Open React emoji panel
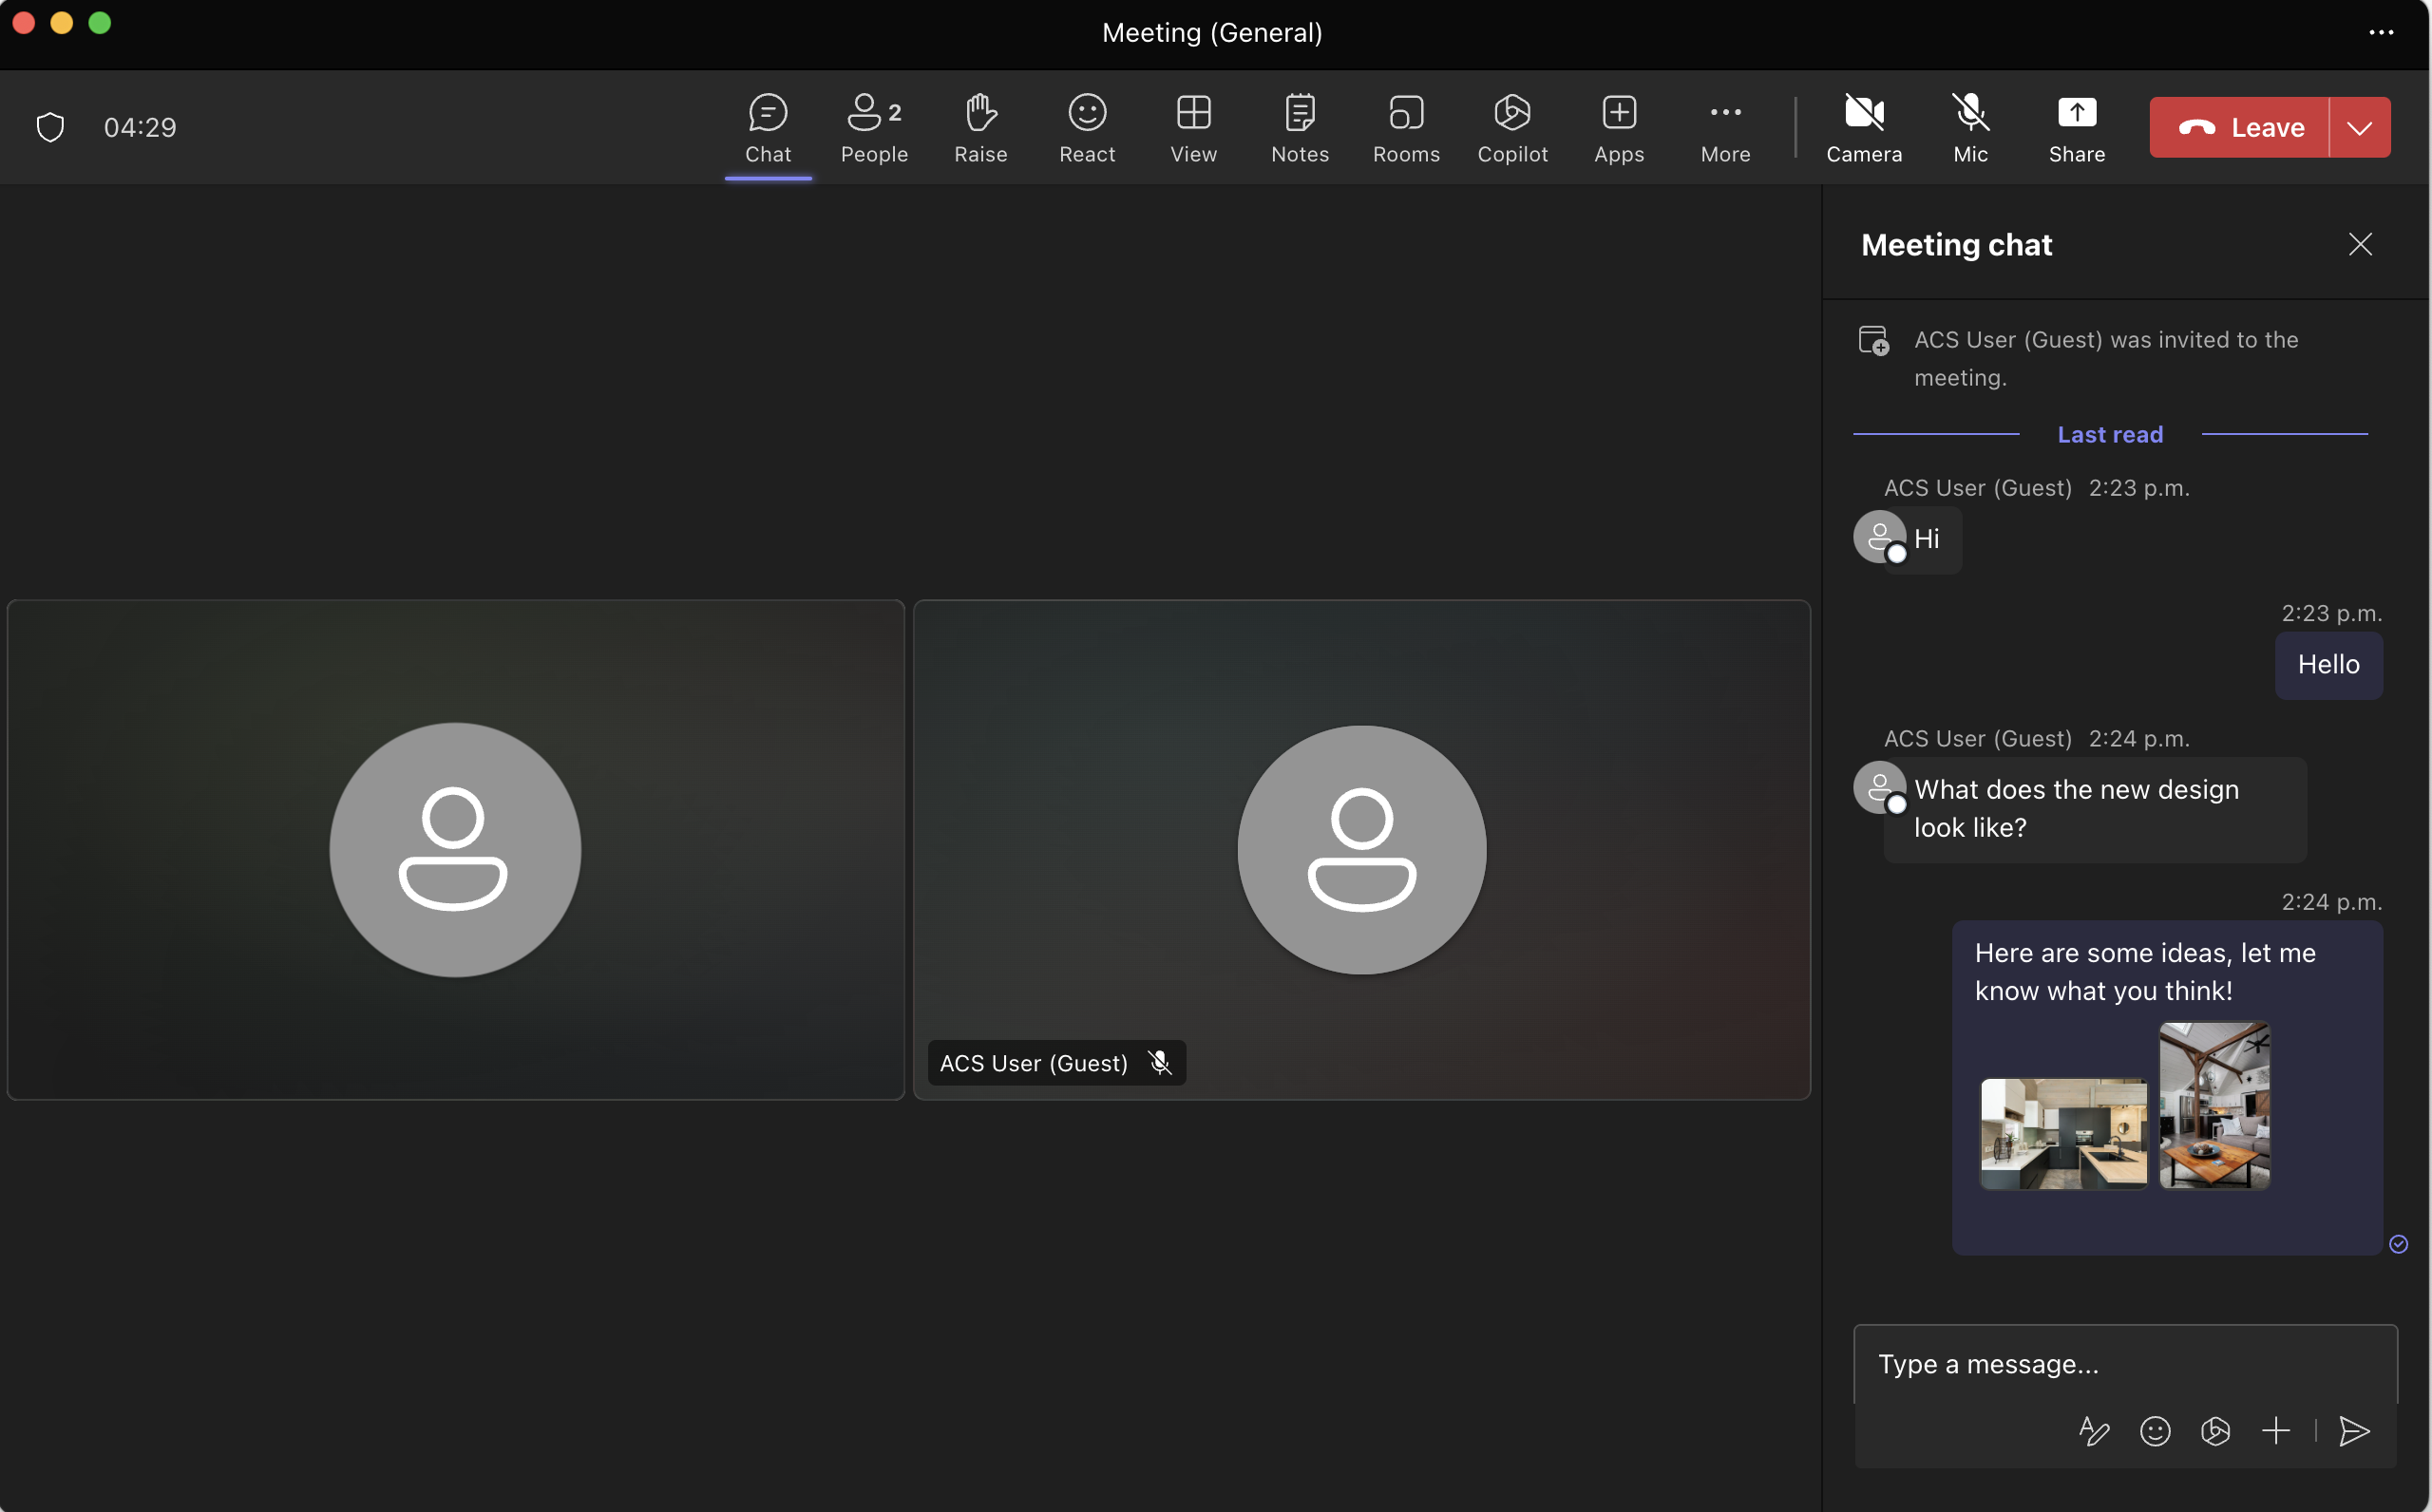2432x1512 pixels. [1089, 127]
